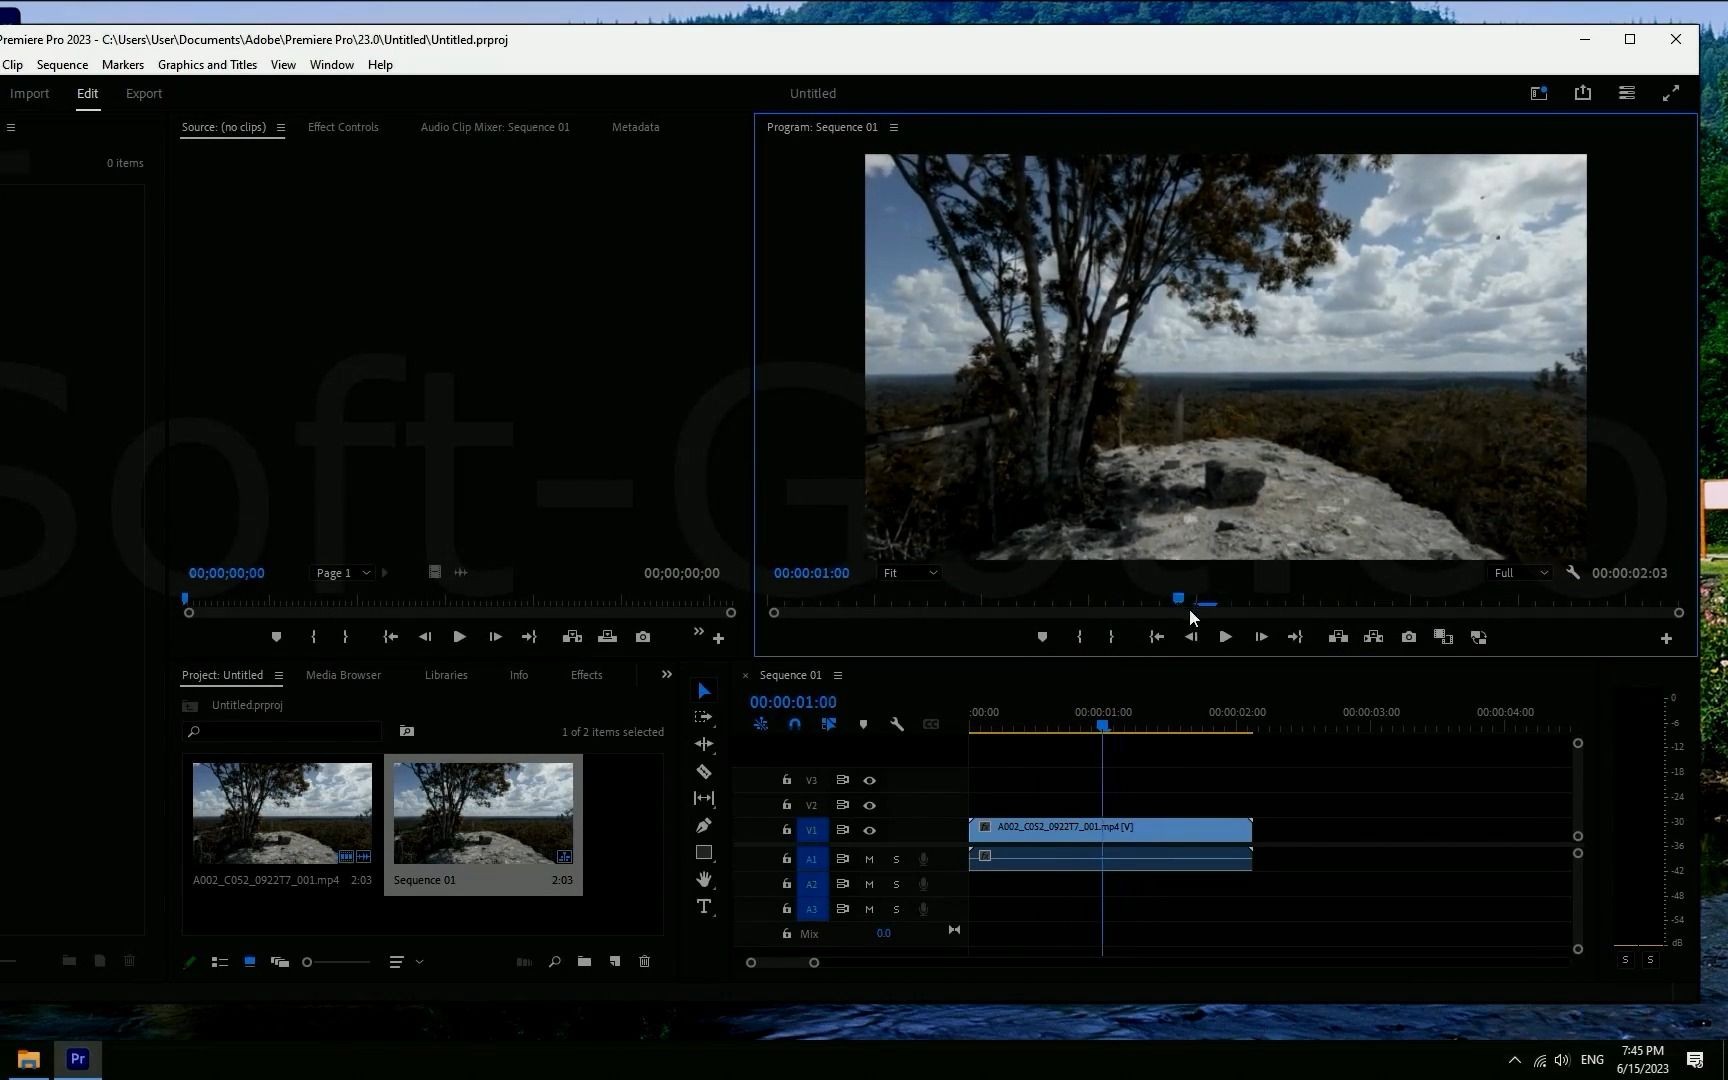Screen dimensions: 1728x1080
Task: Export frame from Source monitor
Action: tap(643, 637)
